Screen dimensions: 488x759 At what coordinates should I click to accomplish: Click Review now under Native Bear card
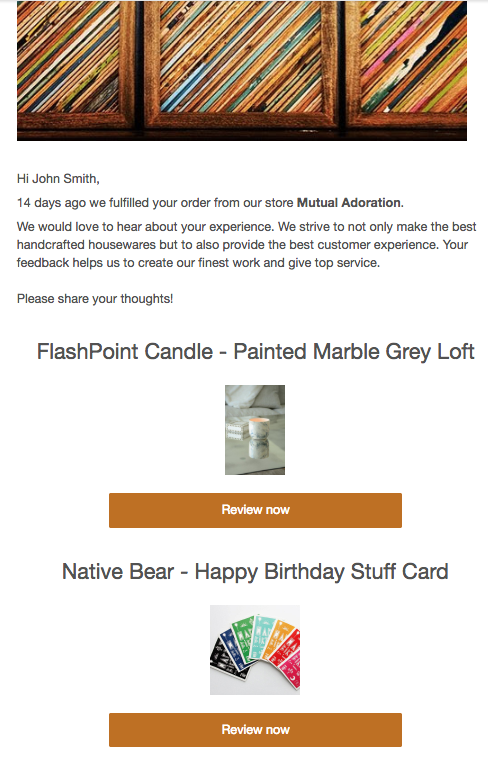(255, 729)
